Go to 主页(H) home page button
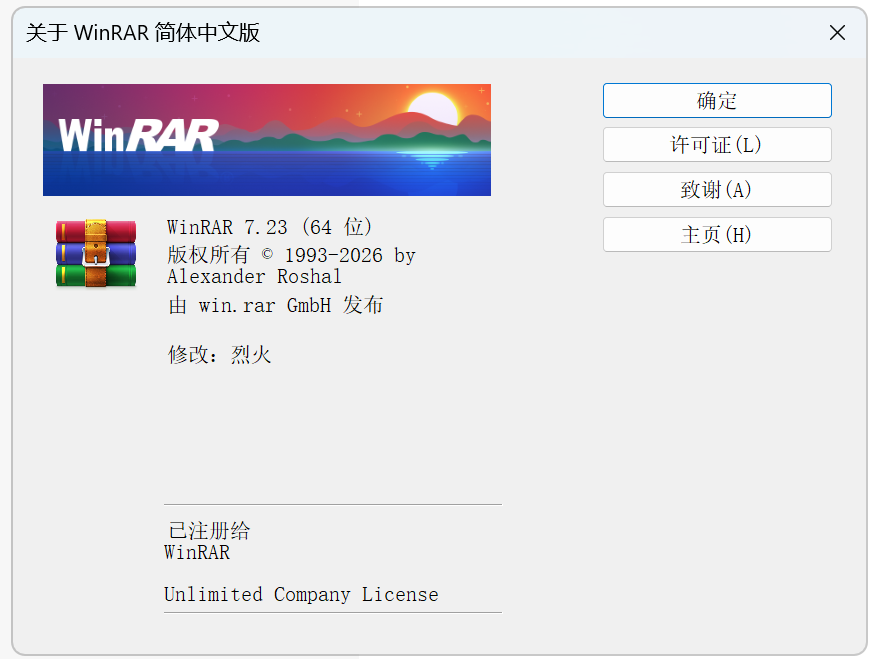The height and width of the screenshot is (659, 873). coord(717,234)
